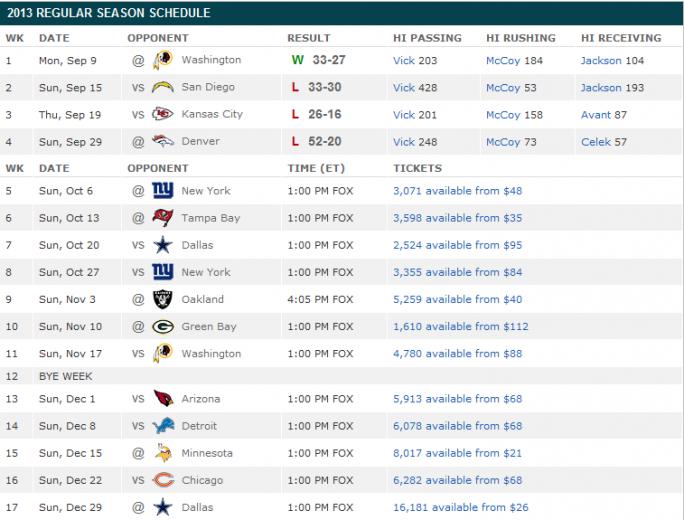Click Tampa Bay Buccaneers logo
This screenshot has width=684, height=520.
tap(163, 218)
